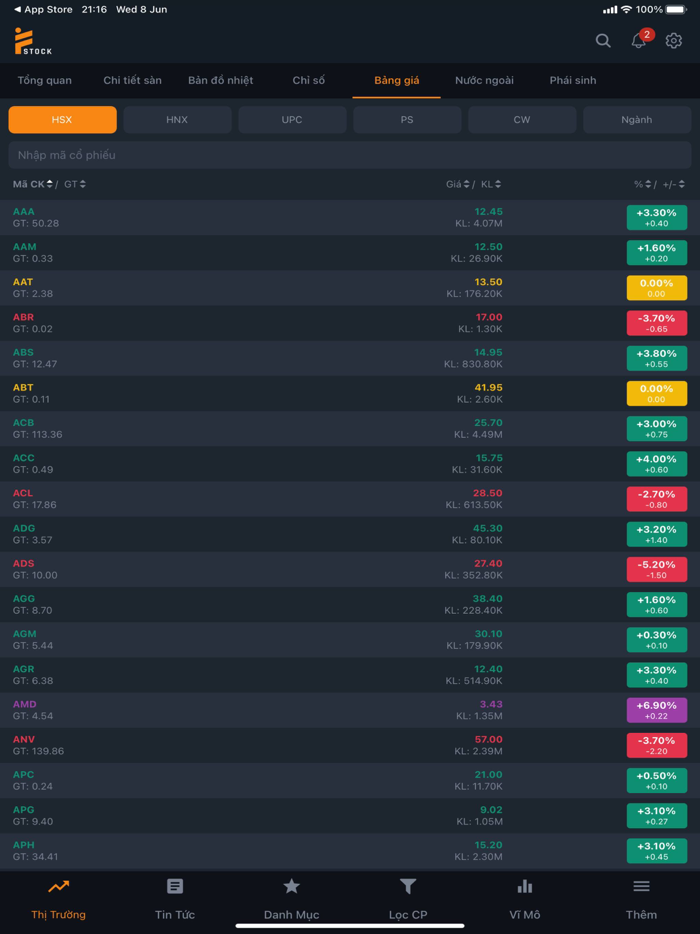
Task: Switch to Chi tiết sàn tab
Action: [132, 80]
